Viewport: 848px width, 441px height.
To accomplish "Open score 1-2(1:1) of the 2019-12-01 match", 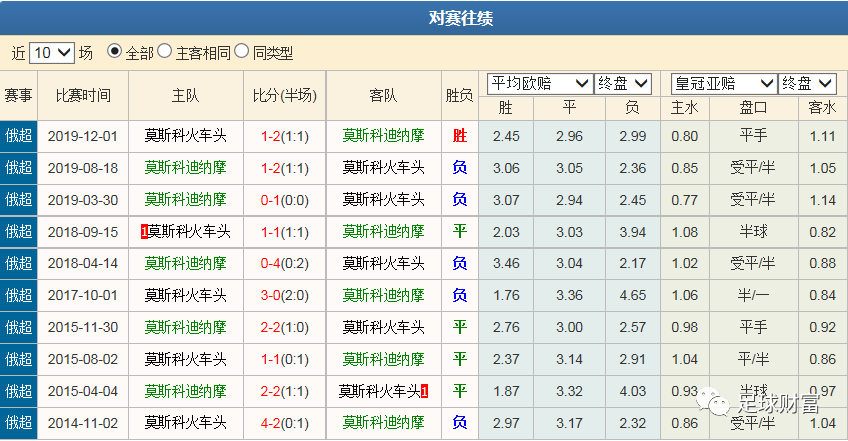I will pos(284,136).
